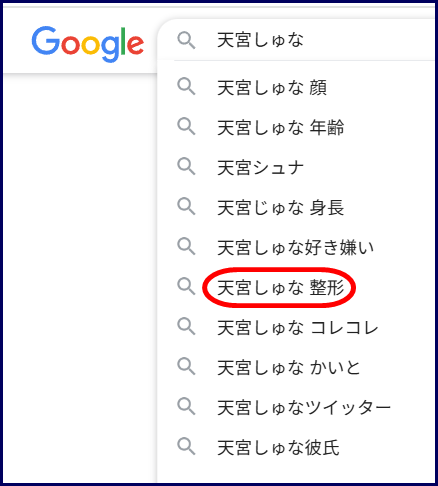Click search icon beside 天宮しゅな コレコレ

[x=186, y=327]
